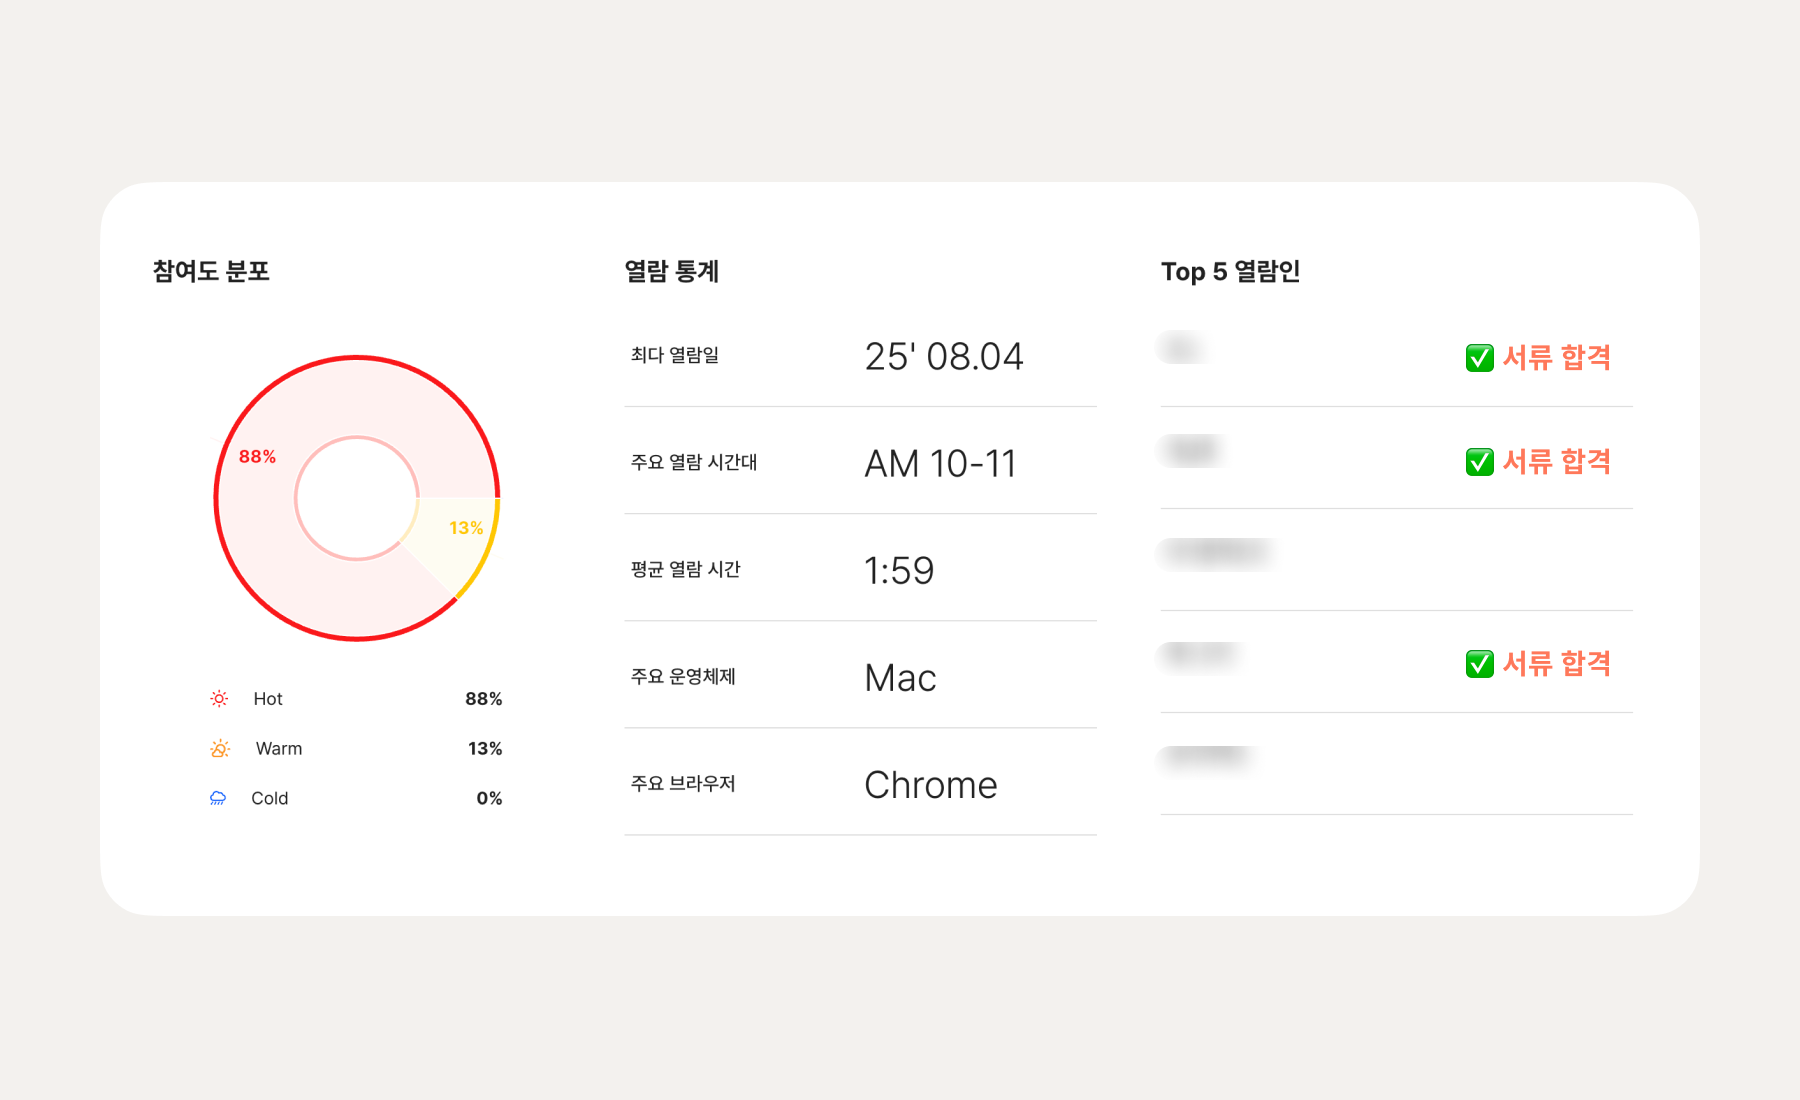Click the 서류 합격 label in fourth row
Screen dimensions: 1800x1100
(1557, 664)
